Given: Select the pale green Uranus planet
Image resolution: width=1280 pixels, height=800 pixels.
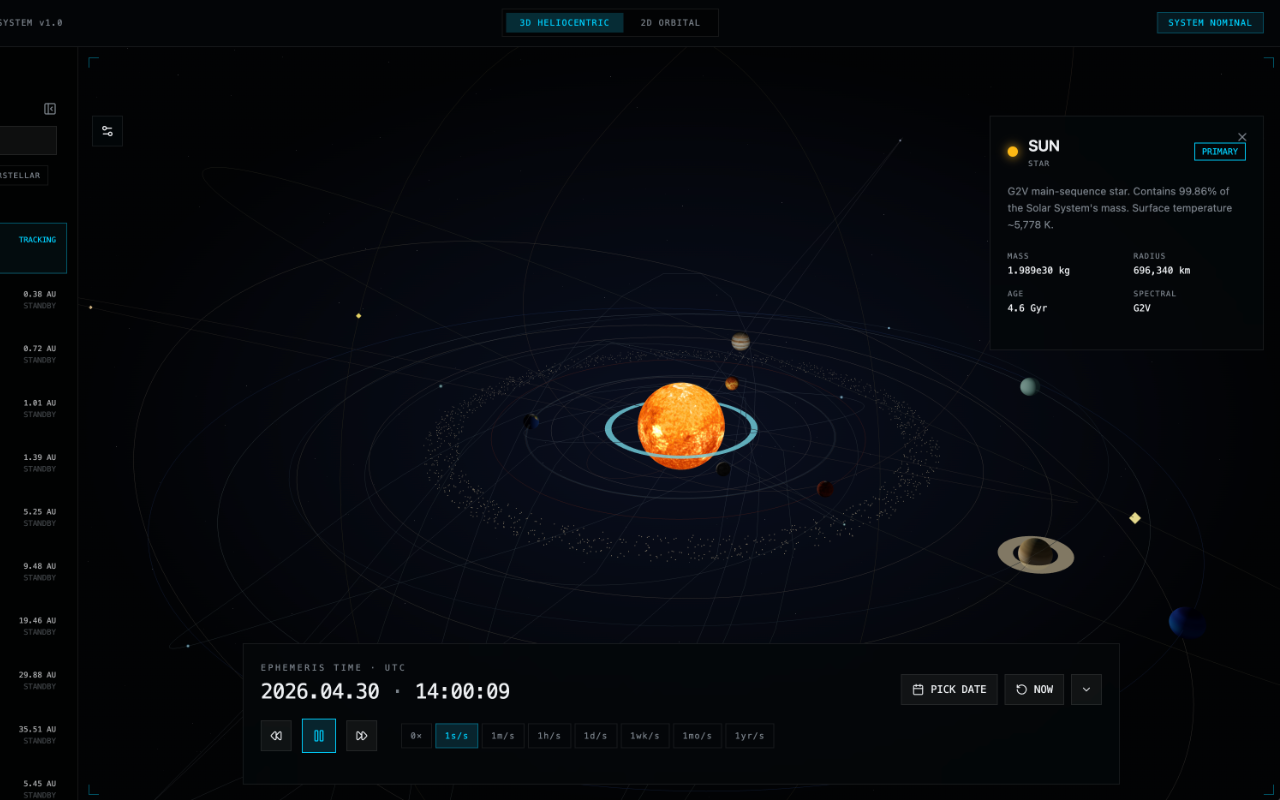Looking at the screenshot, I should point(1029,387).
